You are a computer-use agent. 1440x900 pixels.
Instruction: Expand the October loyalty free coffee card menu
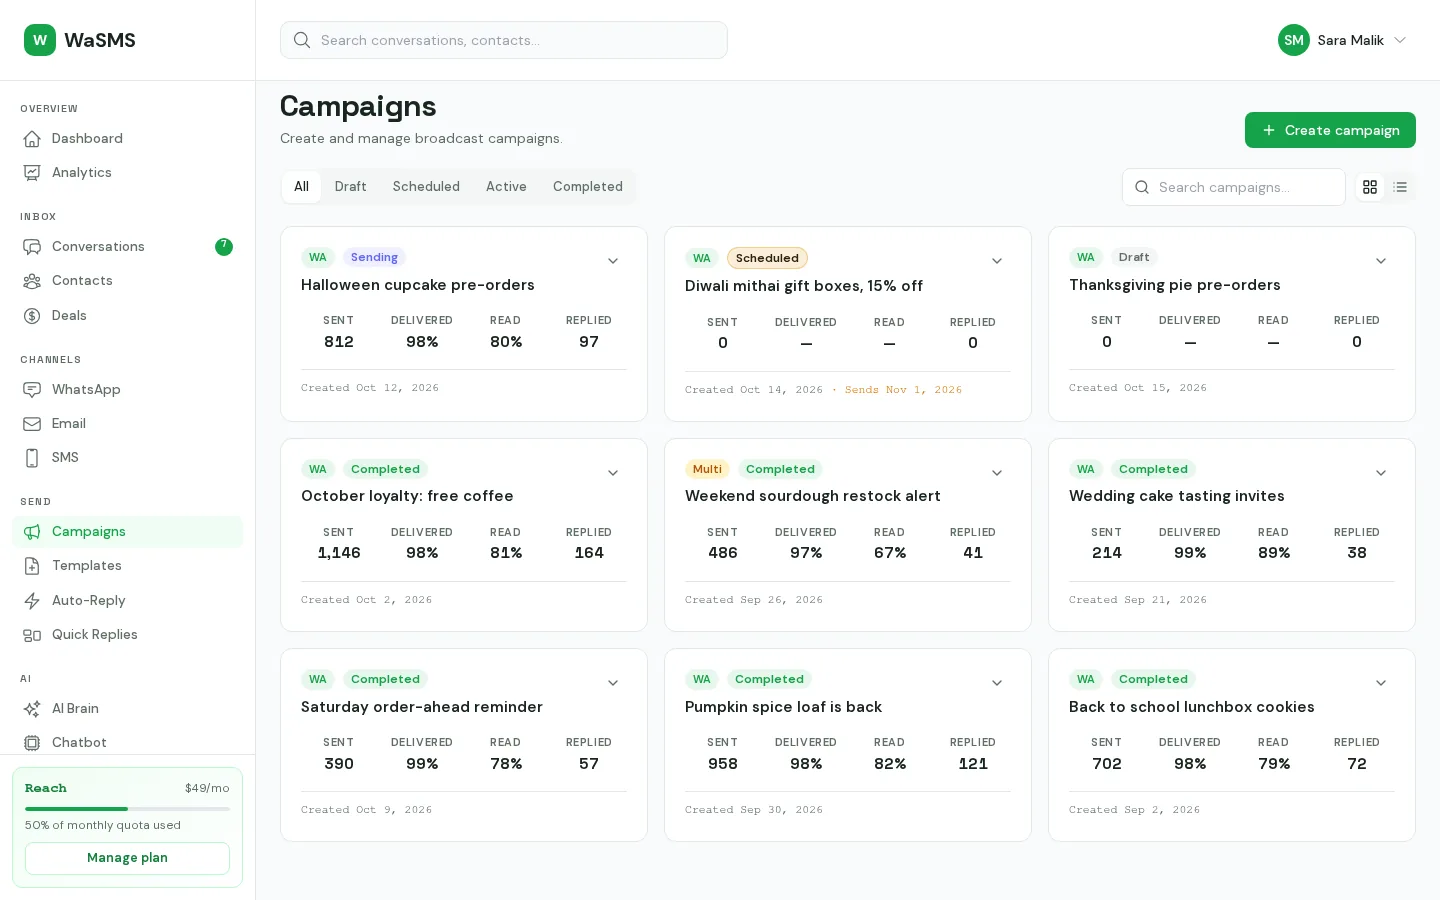click(x=613, y=473)
